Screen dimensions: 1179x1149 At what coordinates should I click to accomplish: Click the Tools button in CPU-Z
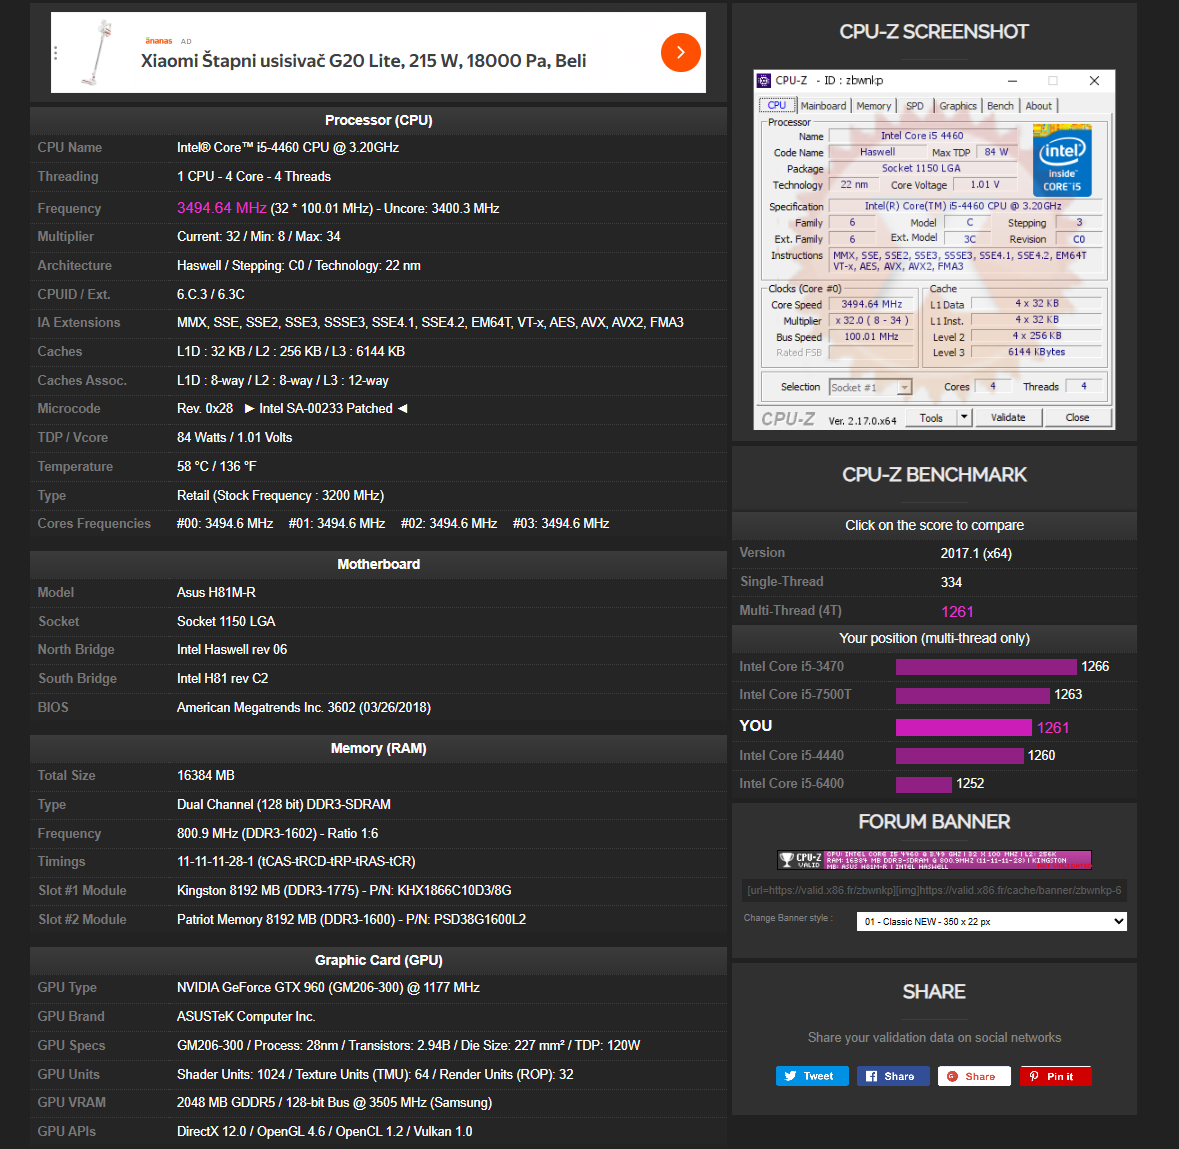click(x=930, y=417)
